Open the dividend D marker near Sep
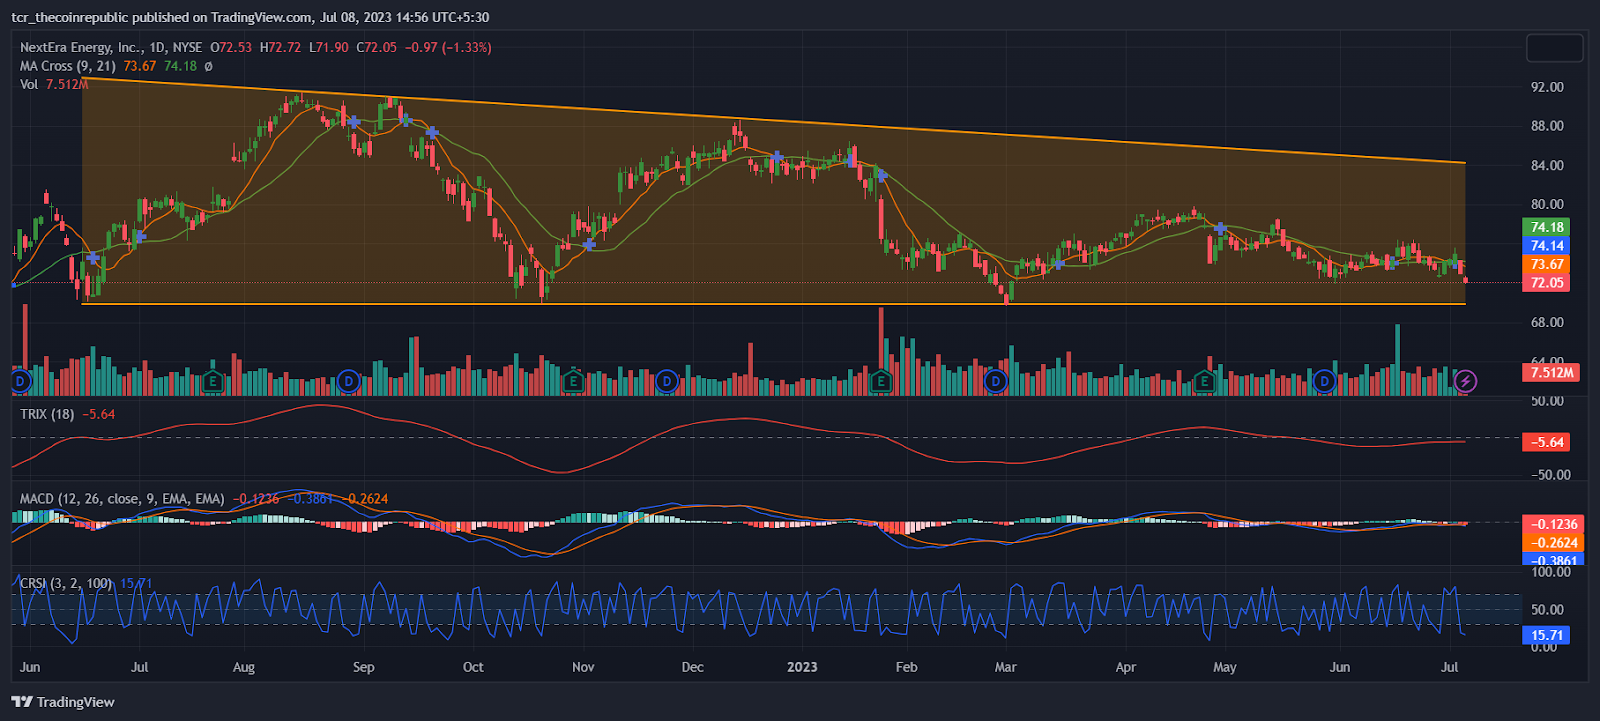 pyautogui.click(x=348, y=381)
